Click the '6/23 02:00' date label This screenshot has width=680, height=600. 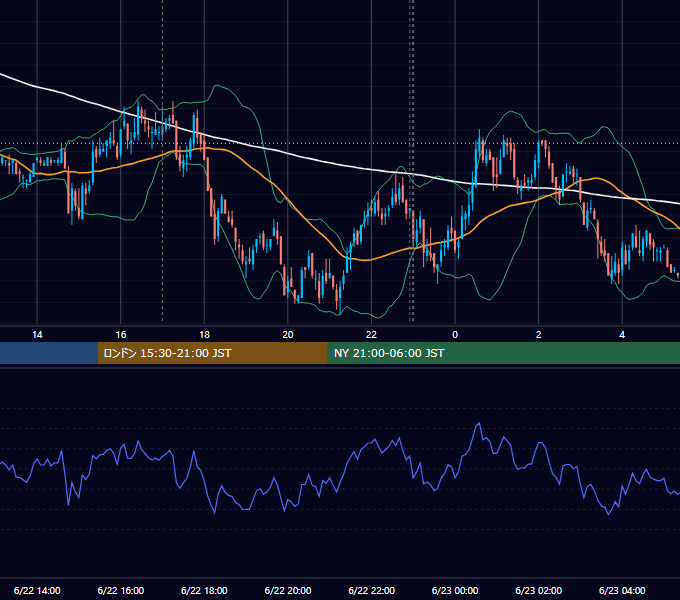point(539,590)
